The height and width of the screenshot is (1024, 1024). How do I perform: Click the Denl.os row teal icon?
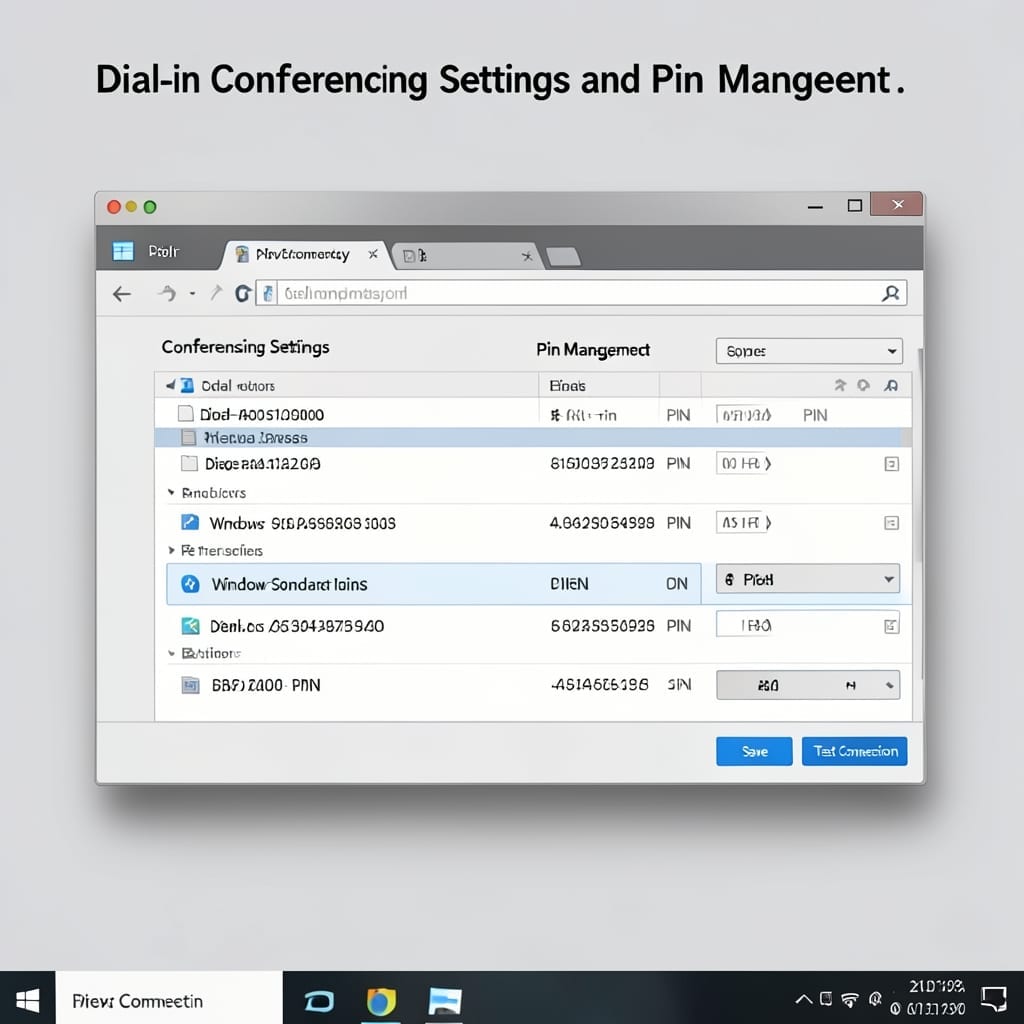coord(190,626)
